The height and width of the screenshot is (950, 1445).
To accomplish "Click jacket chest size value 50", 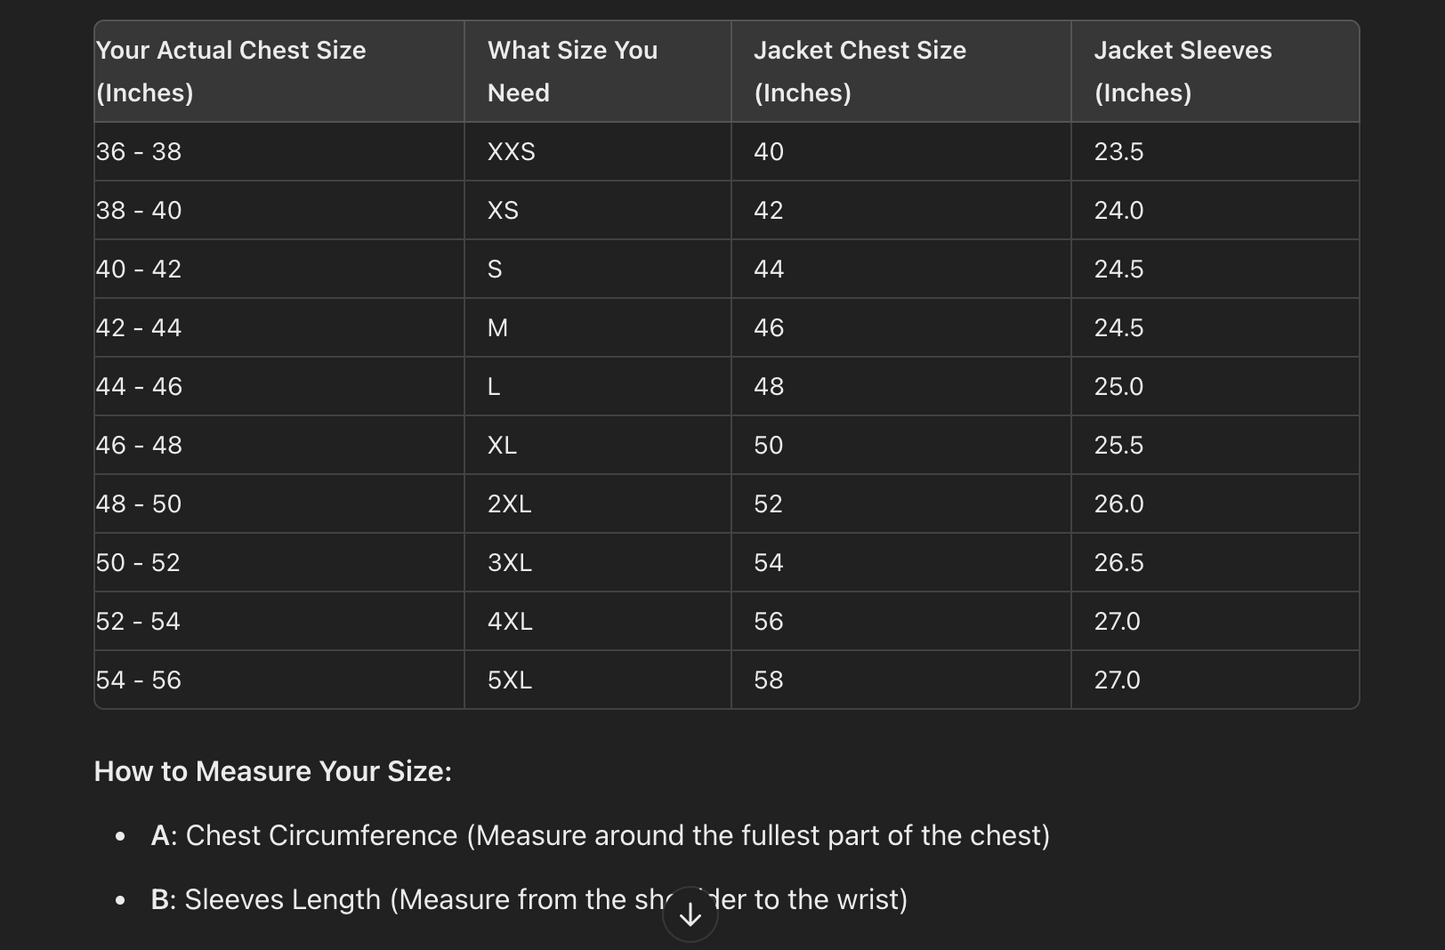I will (768, 446).
